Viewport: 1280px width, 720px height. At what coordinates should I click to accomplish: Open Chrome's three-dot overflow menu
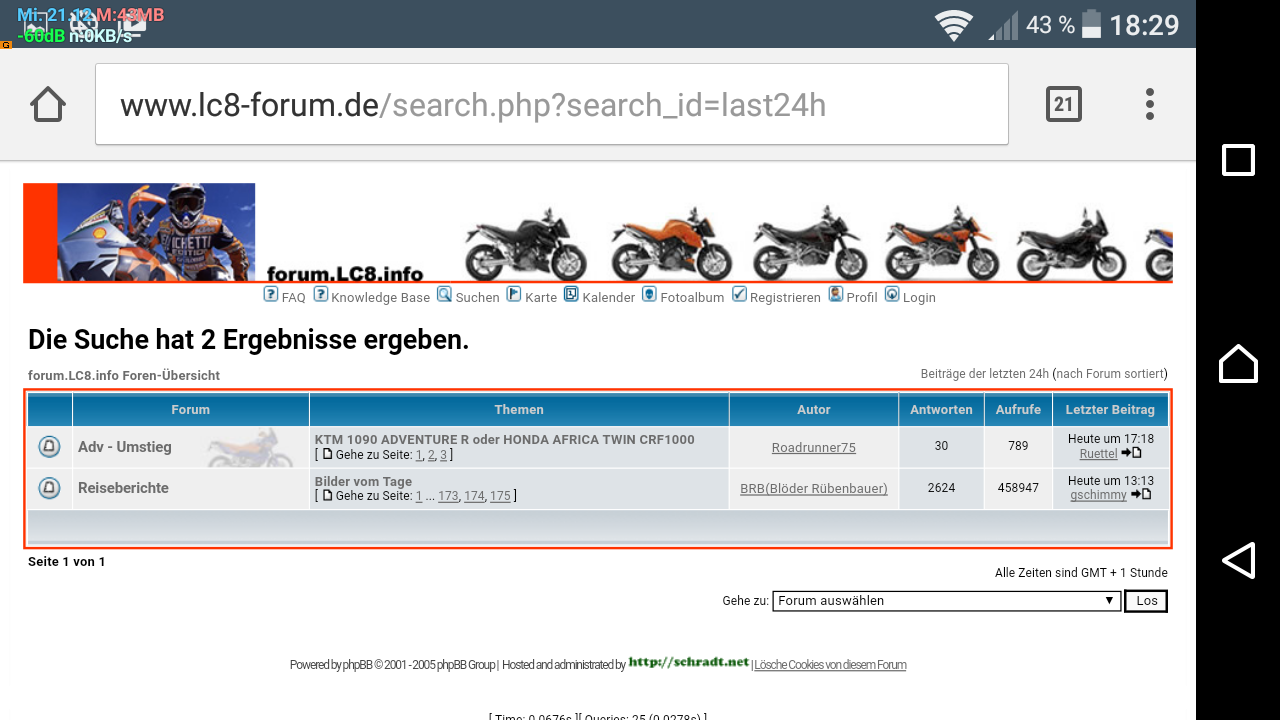pyautogui.click(x=1150, y=104)
